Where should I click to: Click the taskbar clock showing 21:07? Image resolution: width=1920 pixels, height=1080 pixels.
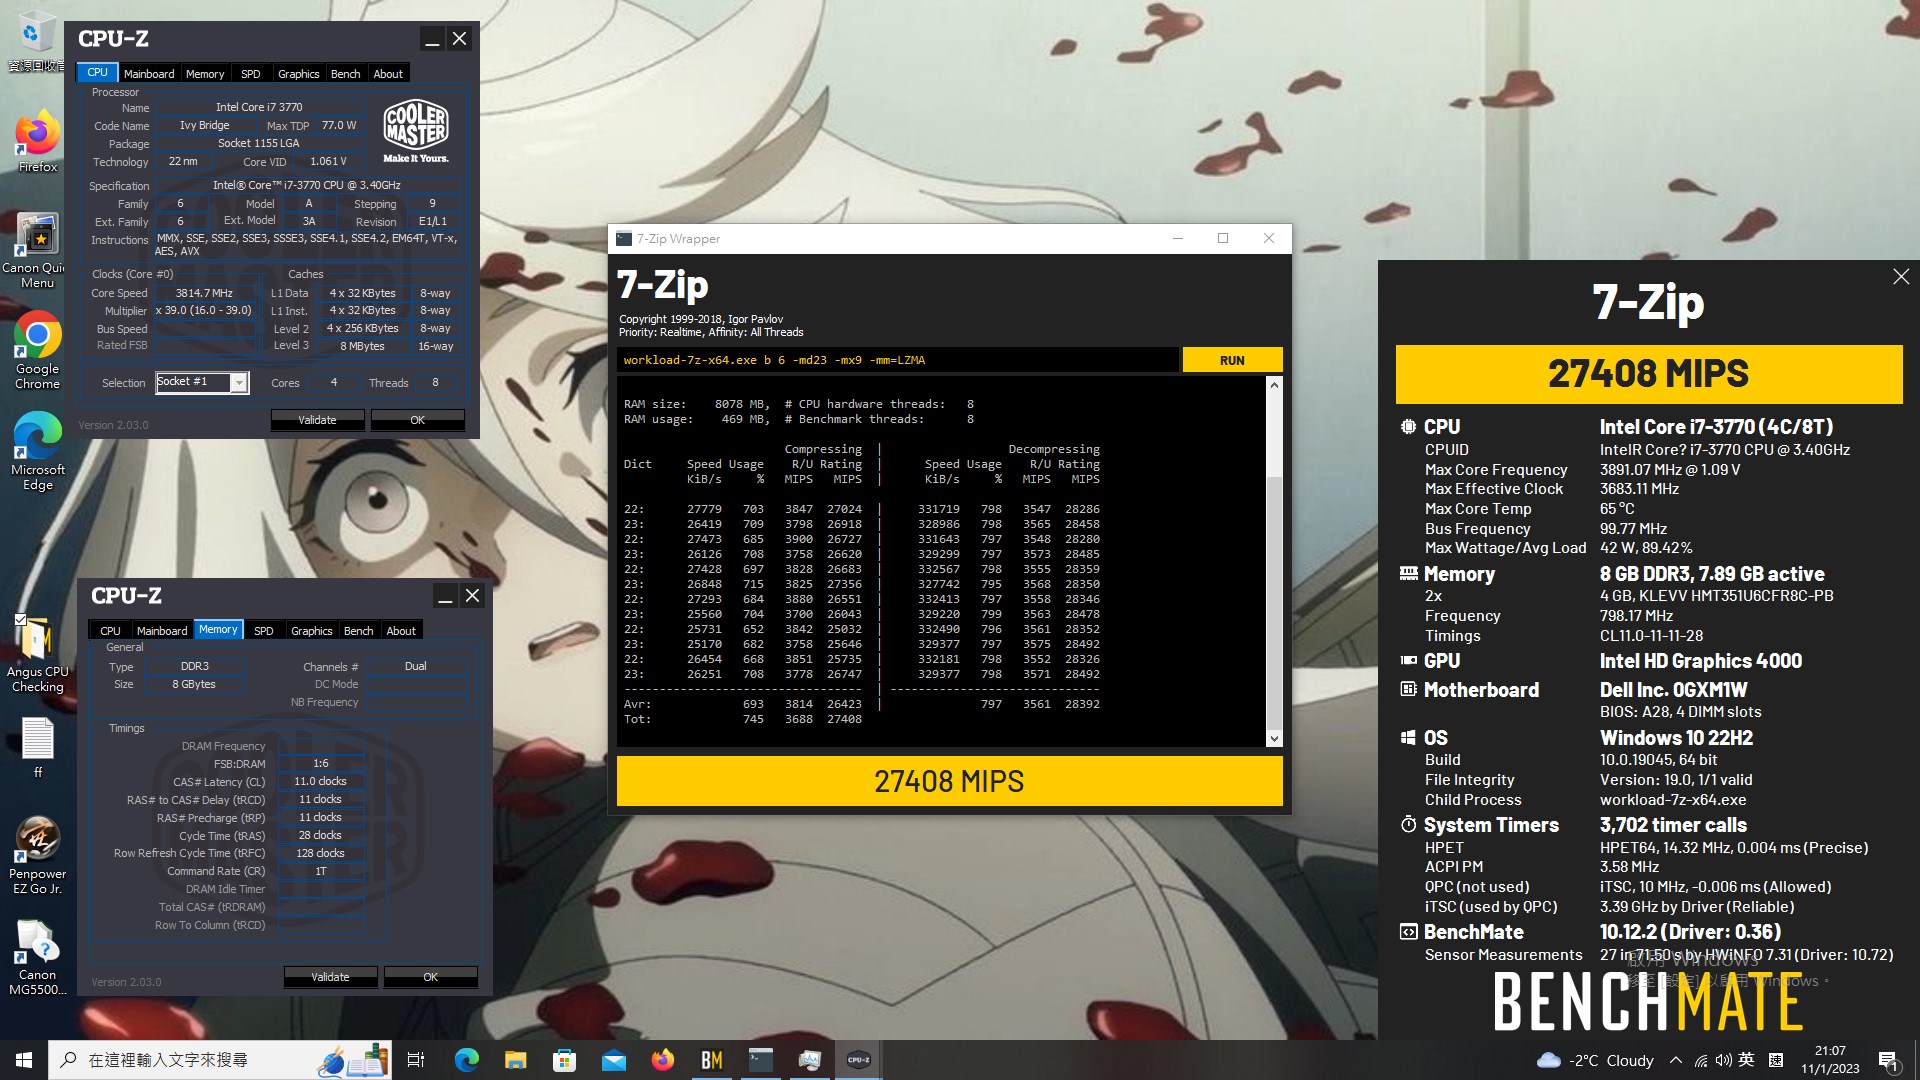pos(1830,1060)
